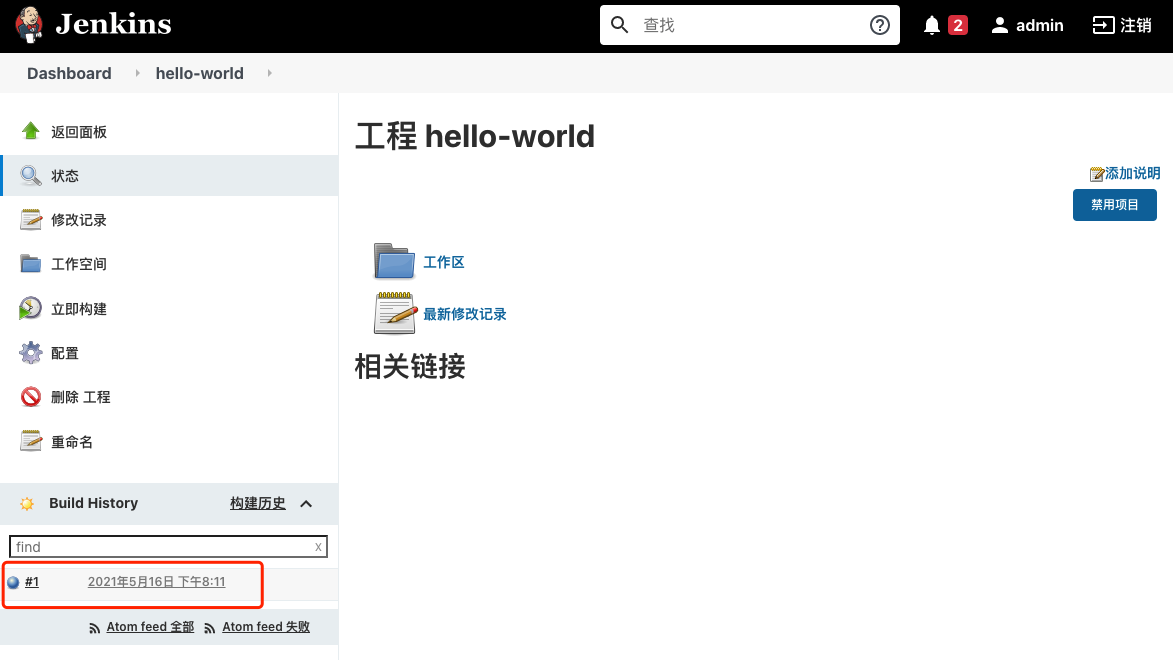The image size is (1173, 660).
Task: Click the Dashboard breadcrumb item
Action: (x=68, y=73)
